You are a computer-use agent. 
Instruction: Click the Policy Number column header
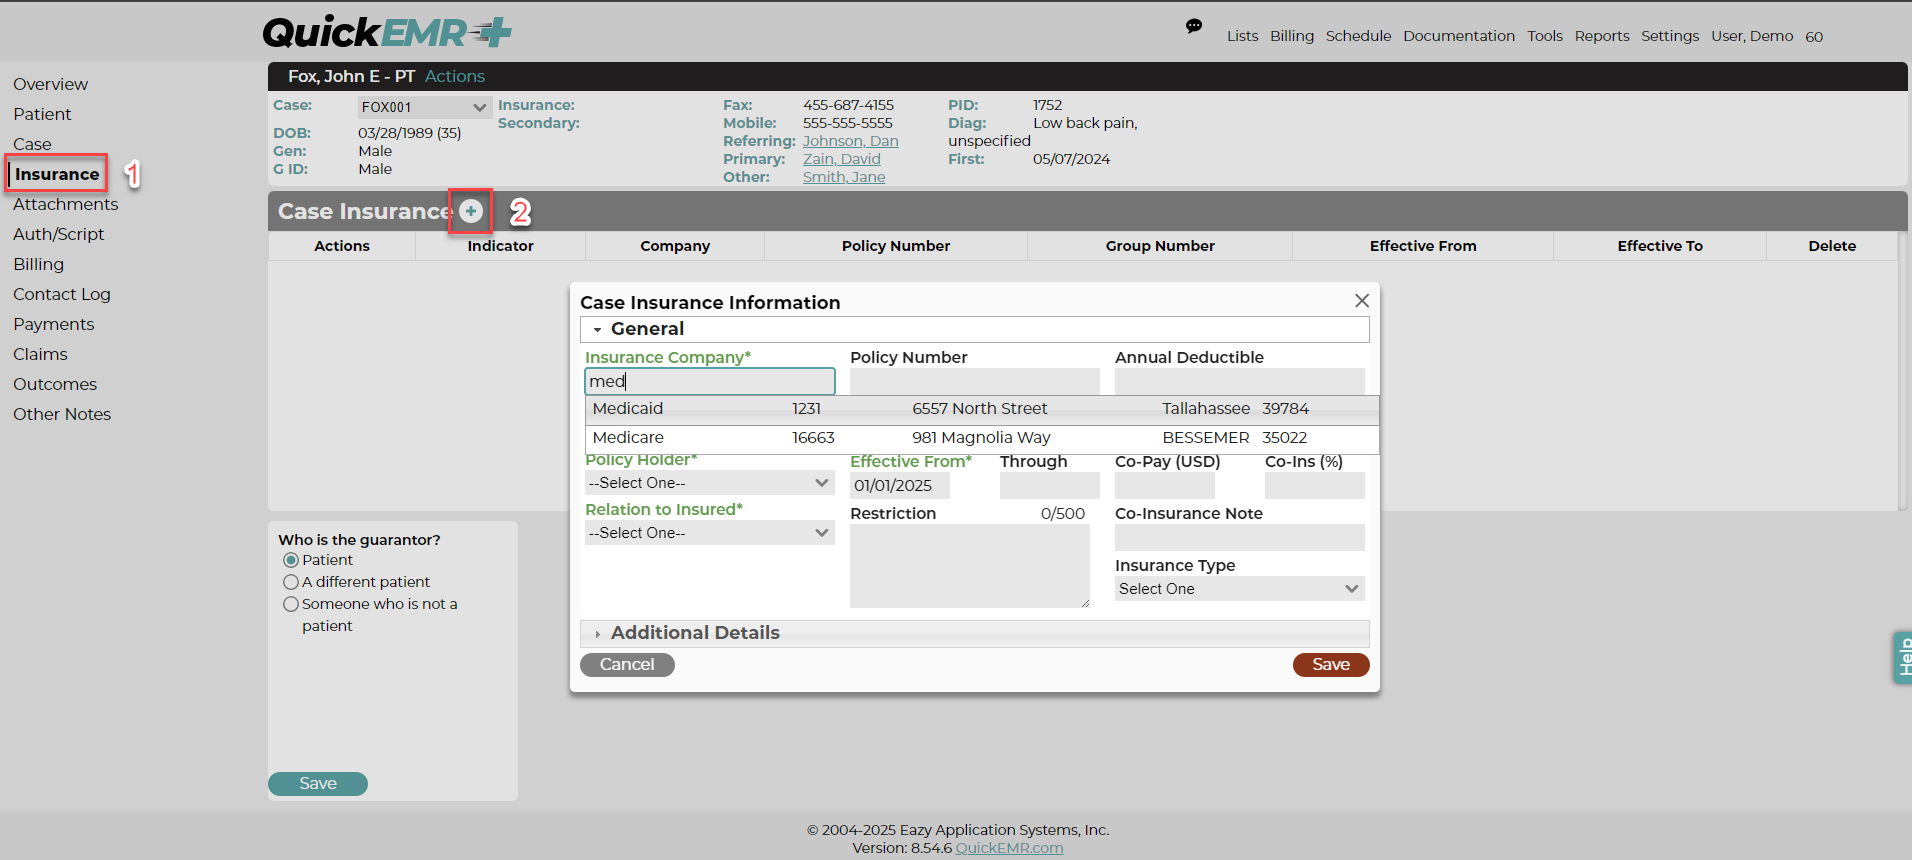pyautogui.click(x=896, y=246)
